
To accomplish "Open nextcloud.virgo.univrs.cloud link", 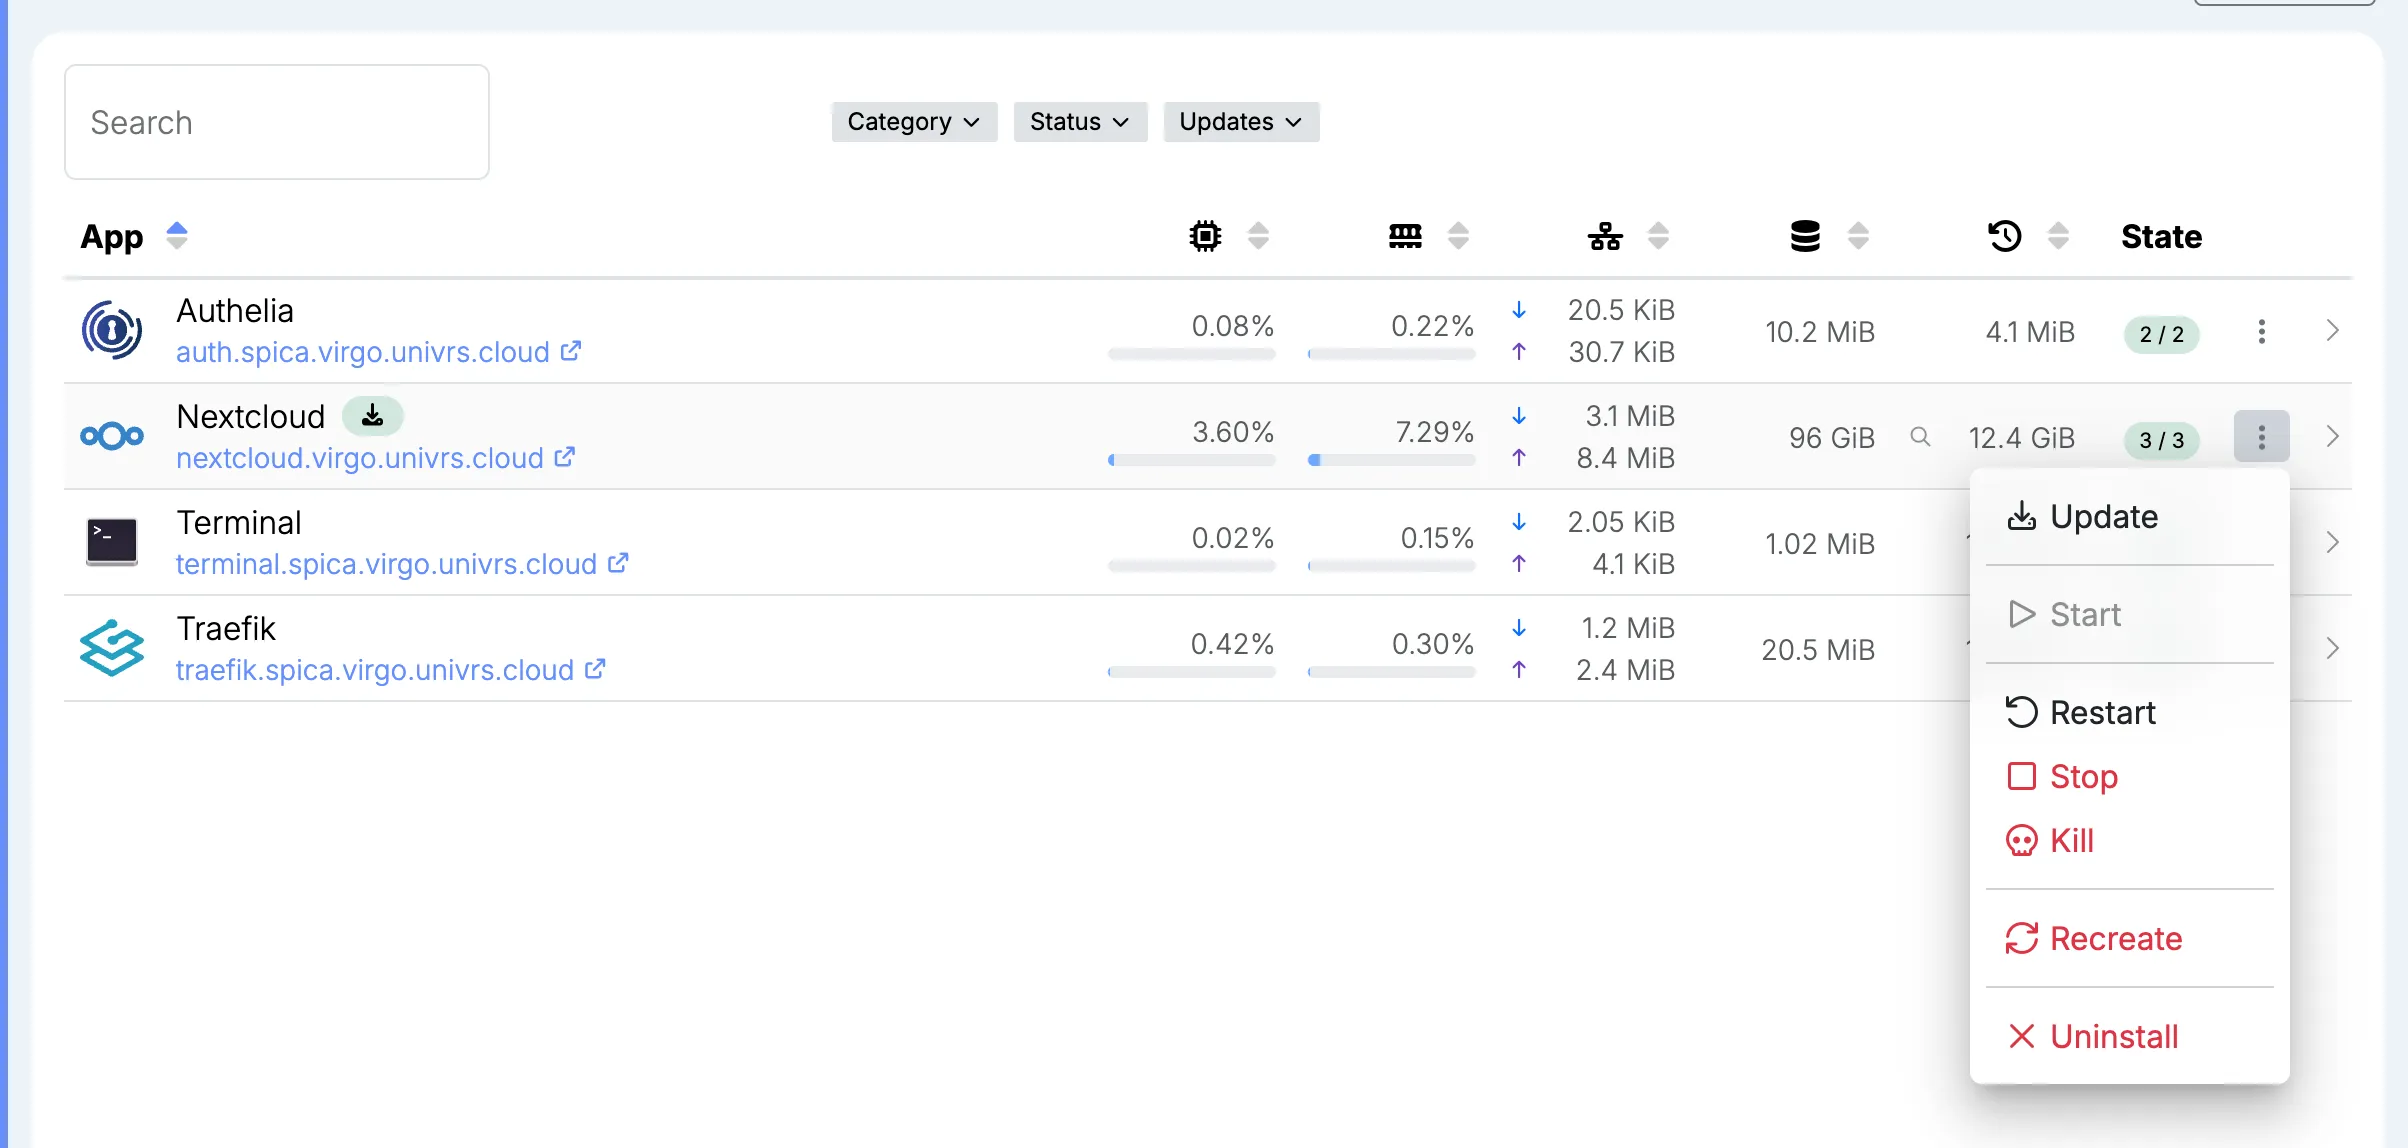I will 360,458.
